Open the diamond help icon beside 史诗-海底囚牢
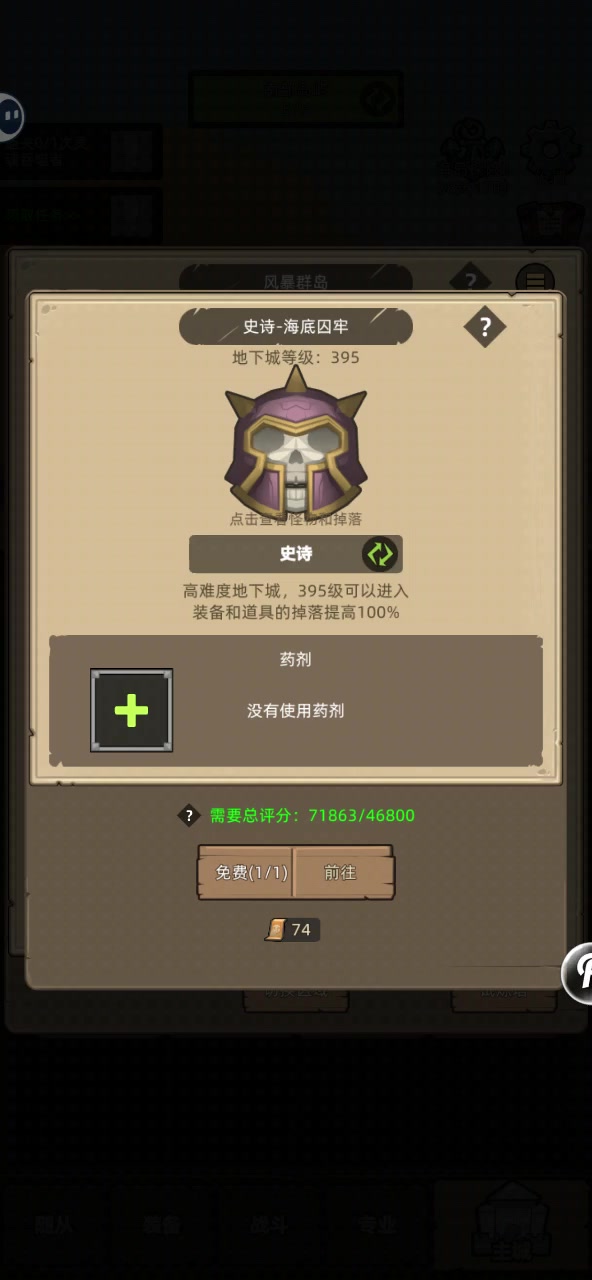The height and width of the screenshot is (1280, 592). click(x=485, y=326)
